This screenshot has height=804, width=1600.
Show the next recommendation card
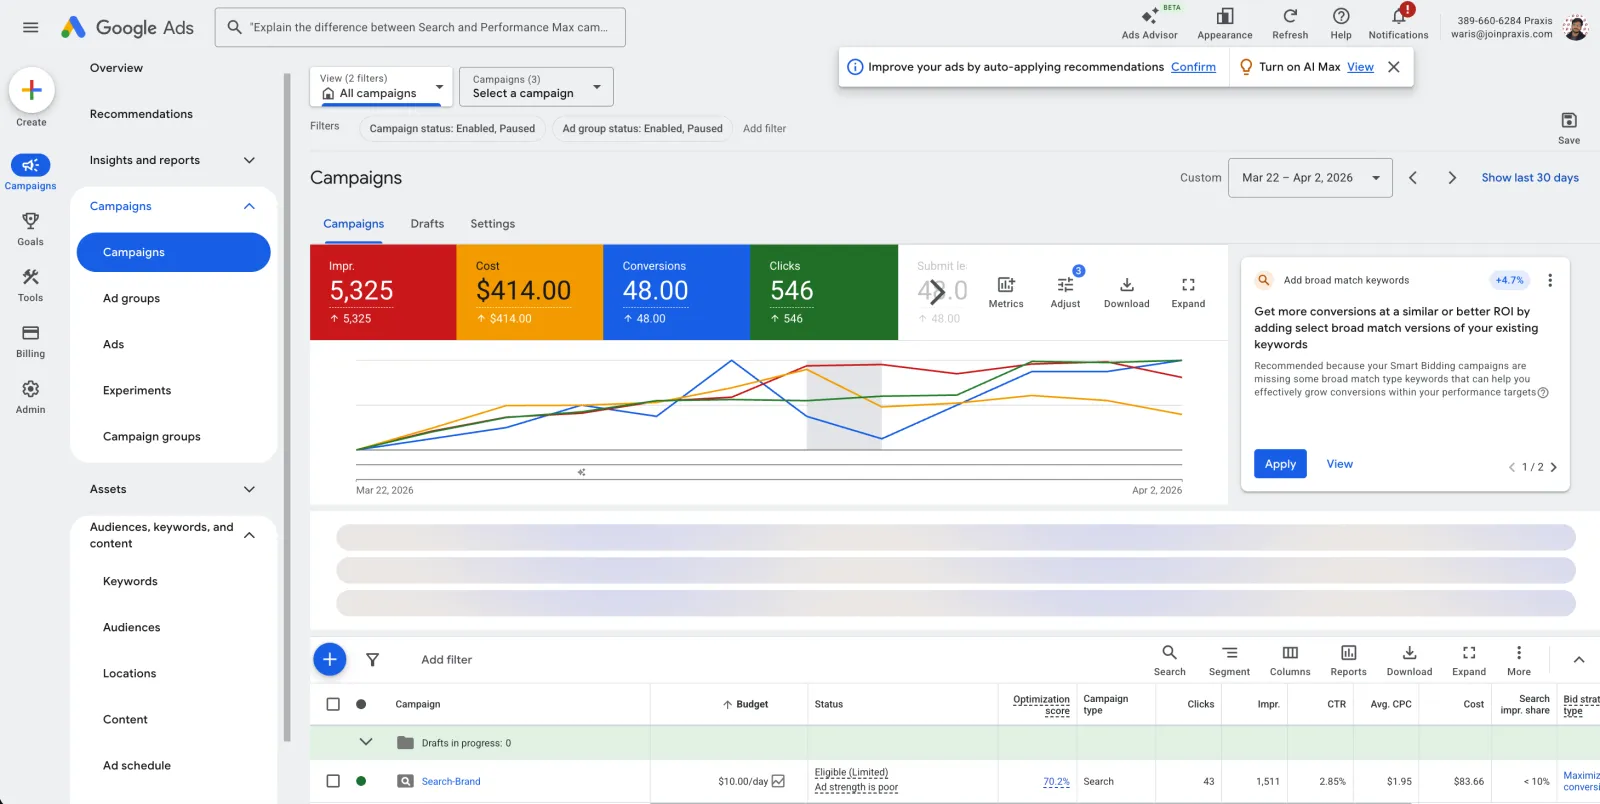coord(1553,467)
